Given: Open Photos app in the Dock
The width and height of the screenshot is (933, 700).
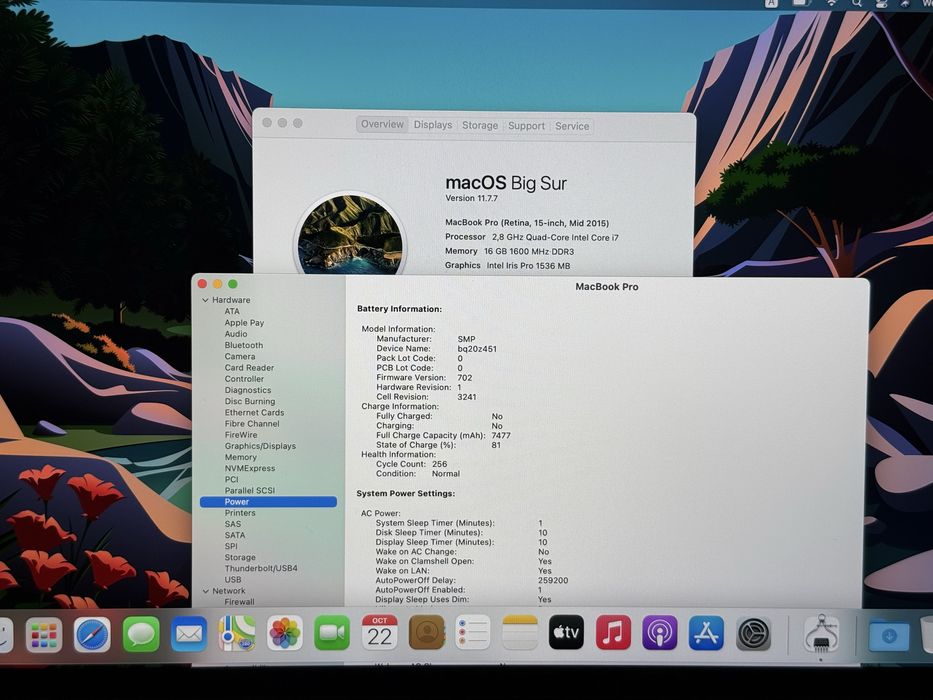Looking at the screenshot, I should click(x=284, y=633).
